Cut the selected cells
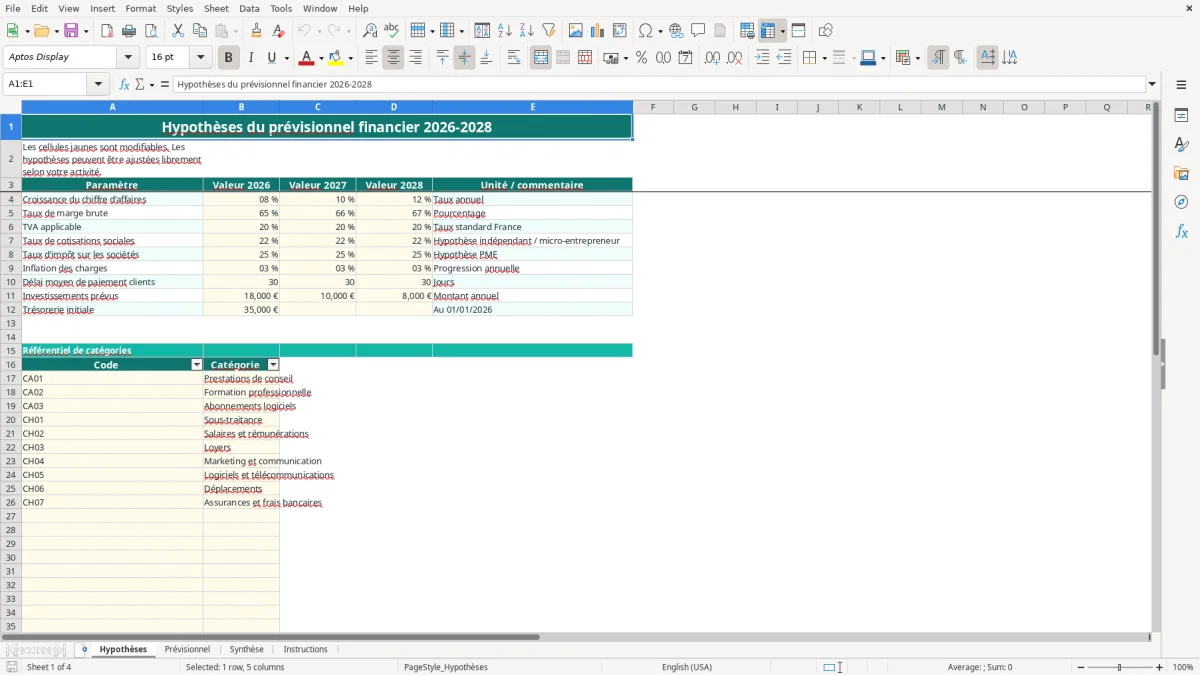 coord(178,31)
